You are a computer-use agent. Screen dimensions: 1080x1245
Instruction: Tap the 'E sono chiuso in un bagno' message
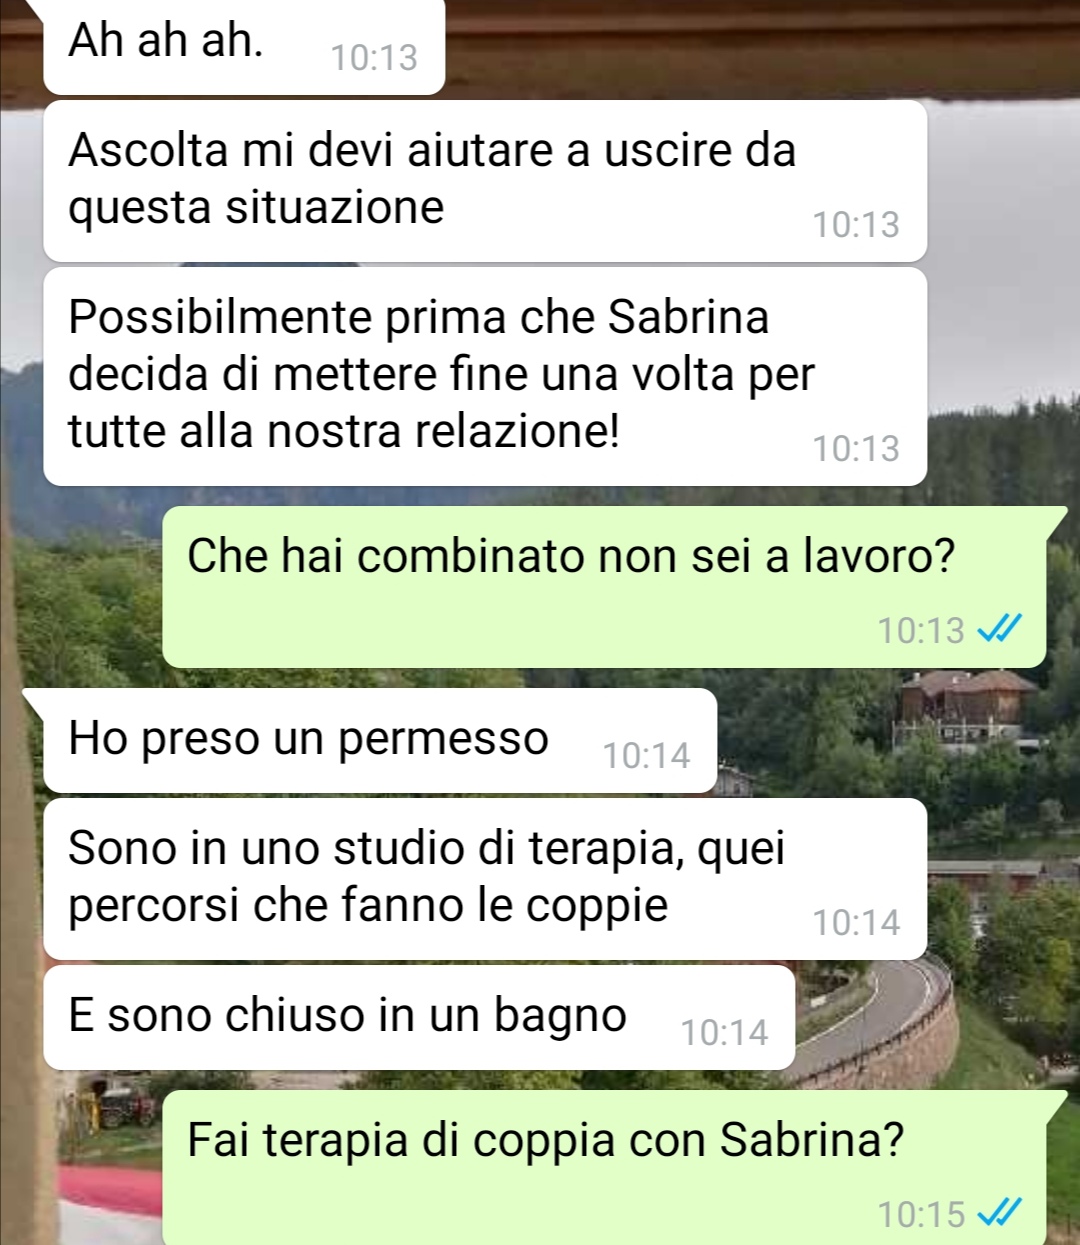click(x=419, y=1017)
